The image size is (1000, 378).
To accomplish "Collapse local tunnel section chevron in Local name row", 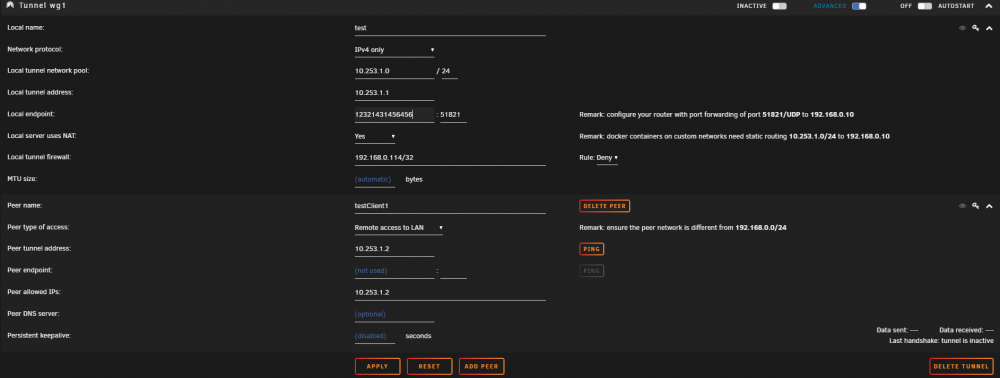I will click(x=989, y=28).
